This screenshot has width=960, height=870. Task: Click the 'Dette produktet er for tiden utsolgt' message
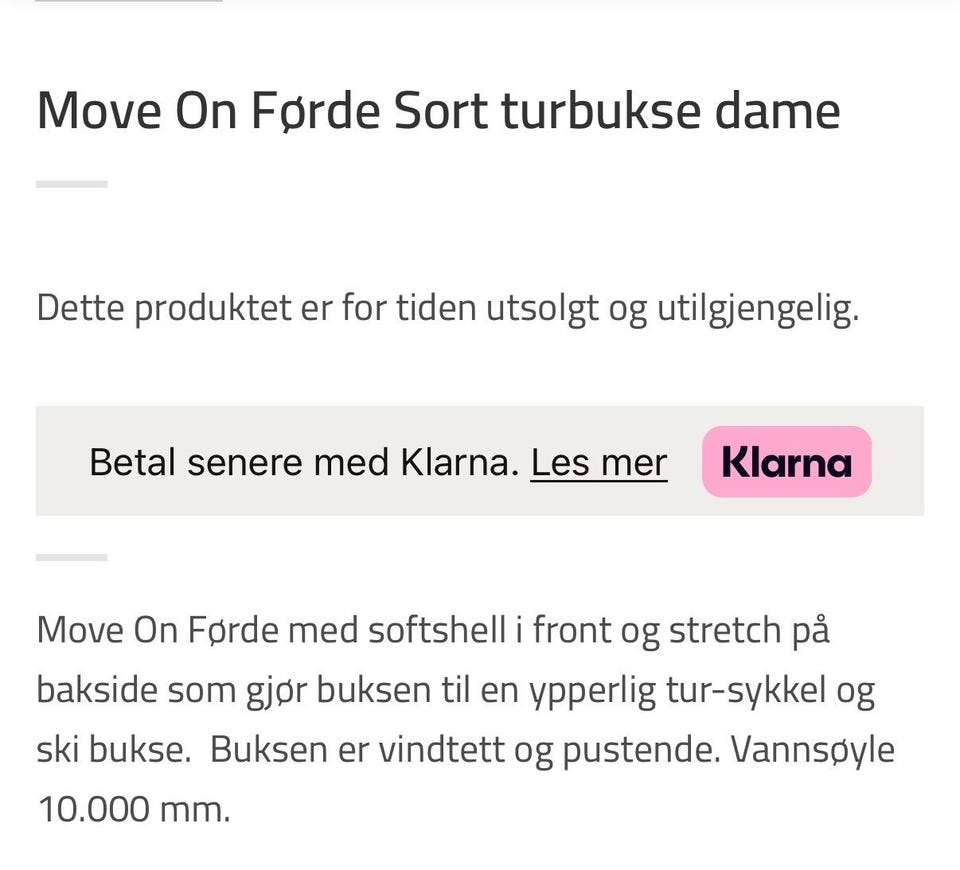pyautogui.click(x=448, y=308)
